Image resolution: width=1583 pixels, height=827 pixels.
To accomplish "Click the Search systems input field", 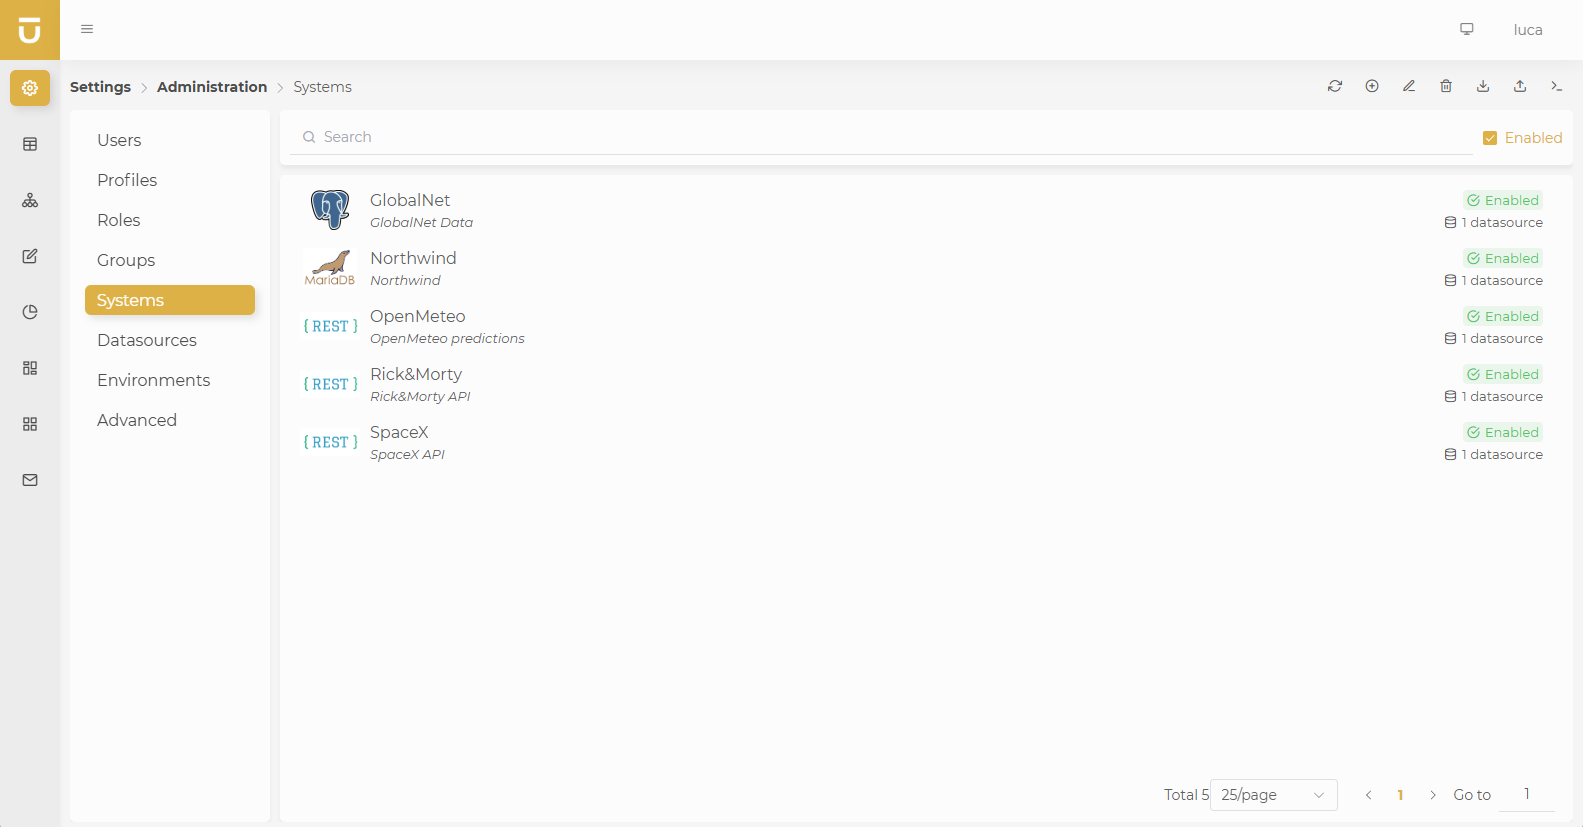I will point(880,137).
